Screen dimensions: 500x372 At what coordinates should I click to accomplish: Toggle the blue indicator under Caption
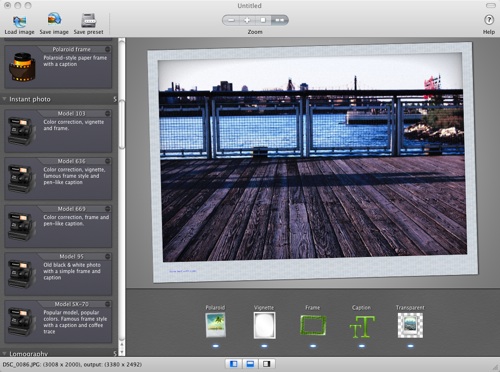click(x=362, y=346)
